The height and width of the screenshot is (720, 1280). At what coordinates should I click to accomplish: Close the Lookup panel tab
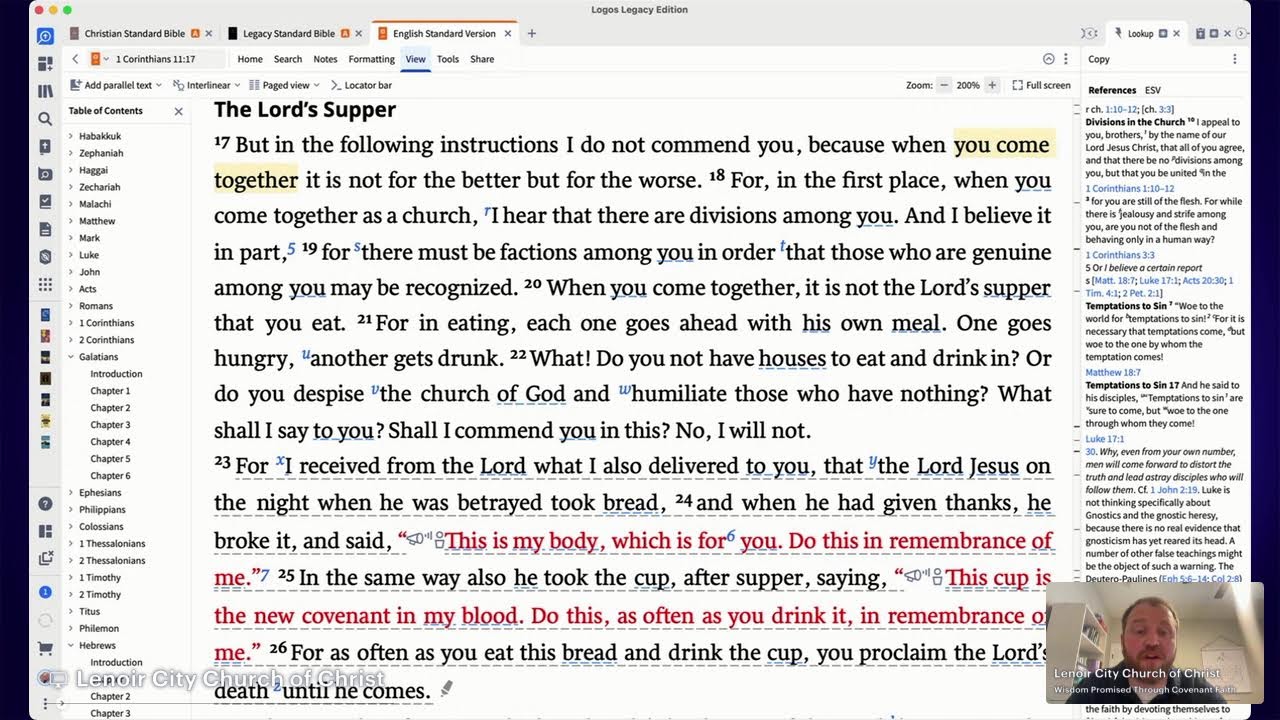pyautogui.click(x=1176, y=34)
